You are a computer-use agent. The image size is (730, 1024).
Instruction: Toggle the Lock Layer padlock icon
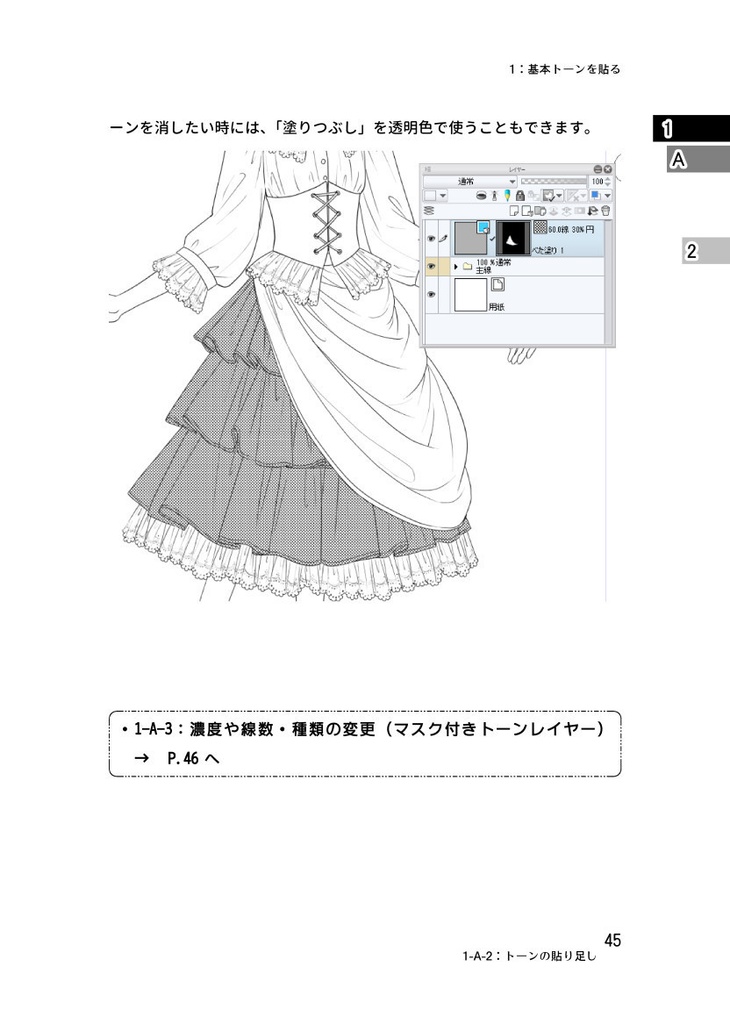click(520, 195)
